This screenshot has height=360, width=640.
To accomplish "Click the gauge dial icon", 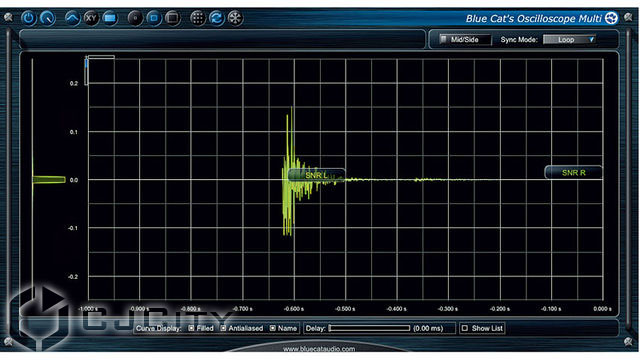I will point(48,18).
